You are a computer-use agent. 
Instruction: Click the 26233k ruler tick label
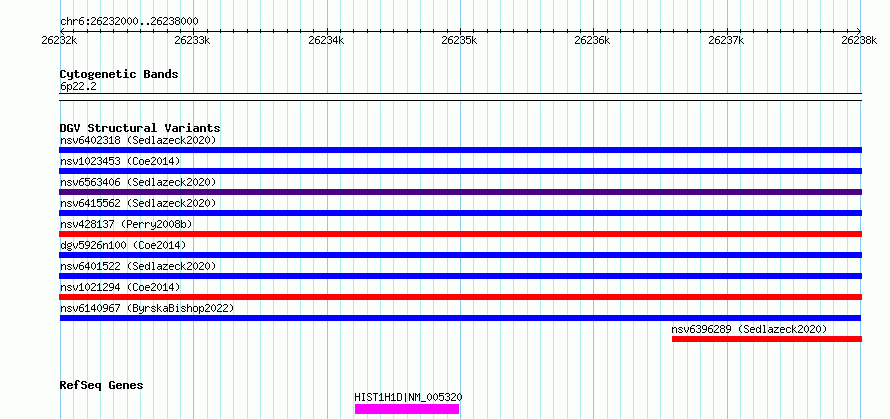[x=193, y=40]
